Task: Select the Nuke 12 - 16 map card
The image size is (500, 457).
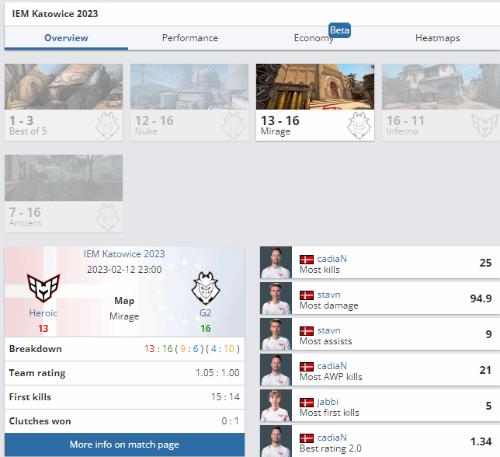Action: coord(189,102)
